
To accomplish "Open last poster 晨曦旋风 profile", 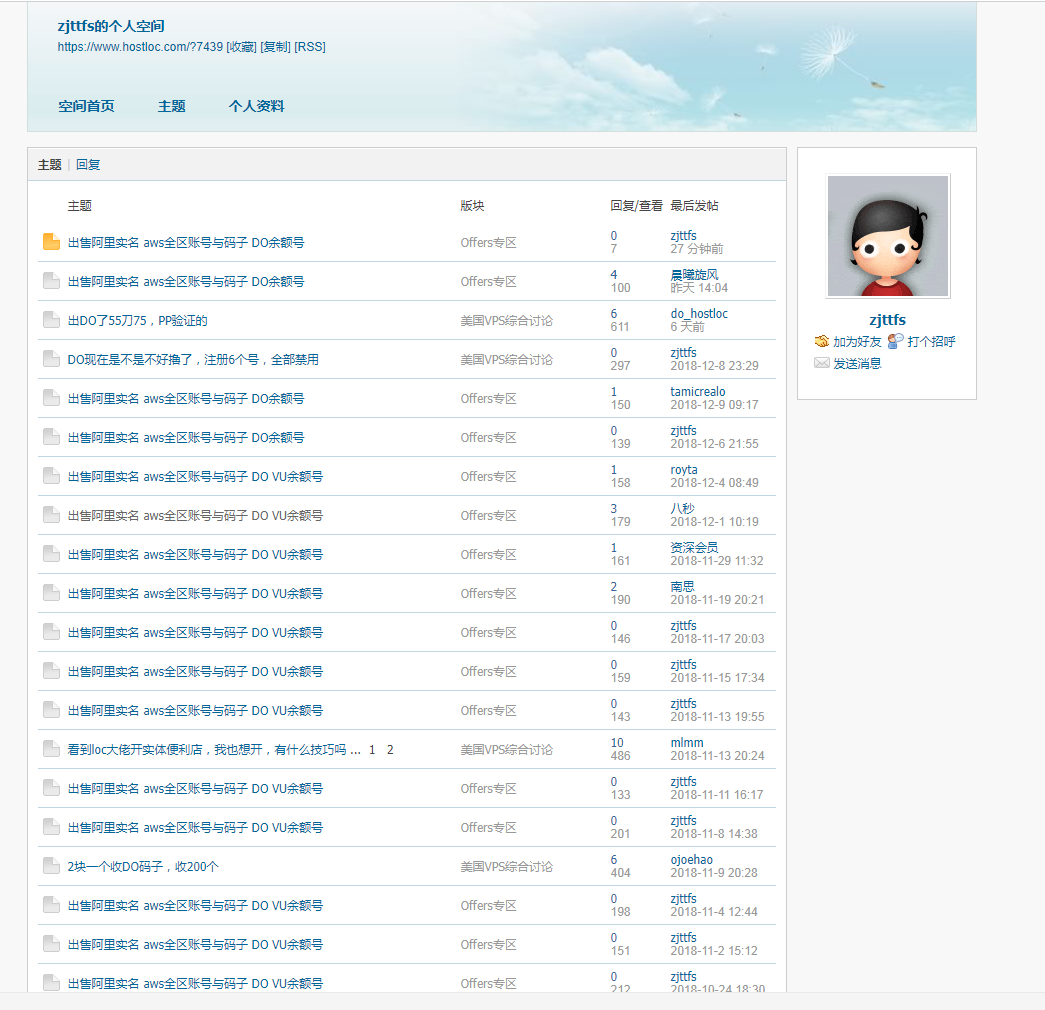I will tap(694, 275).
